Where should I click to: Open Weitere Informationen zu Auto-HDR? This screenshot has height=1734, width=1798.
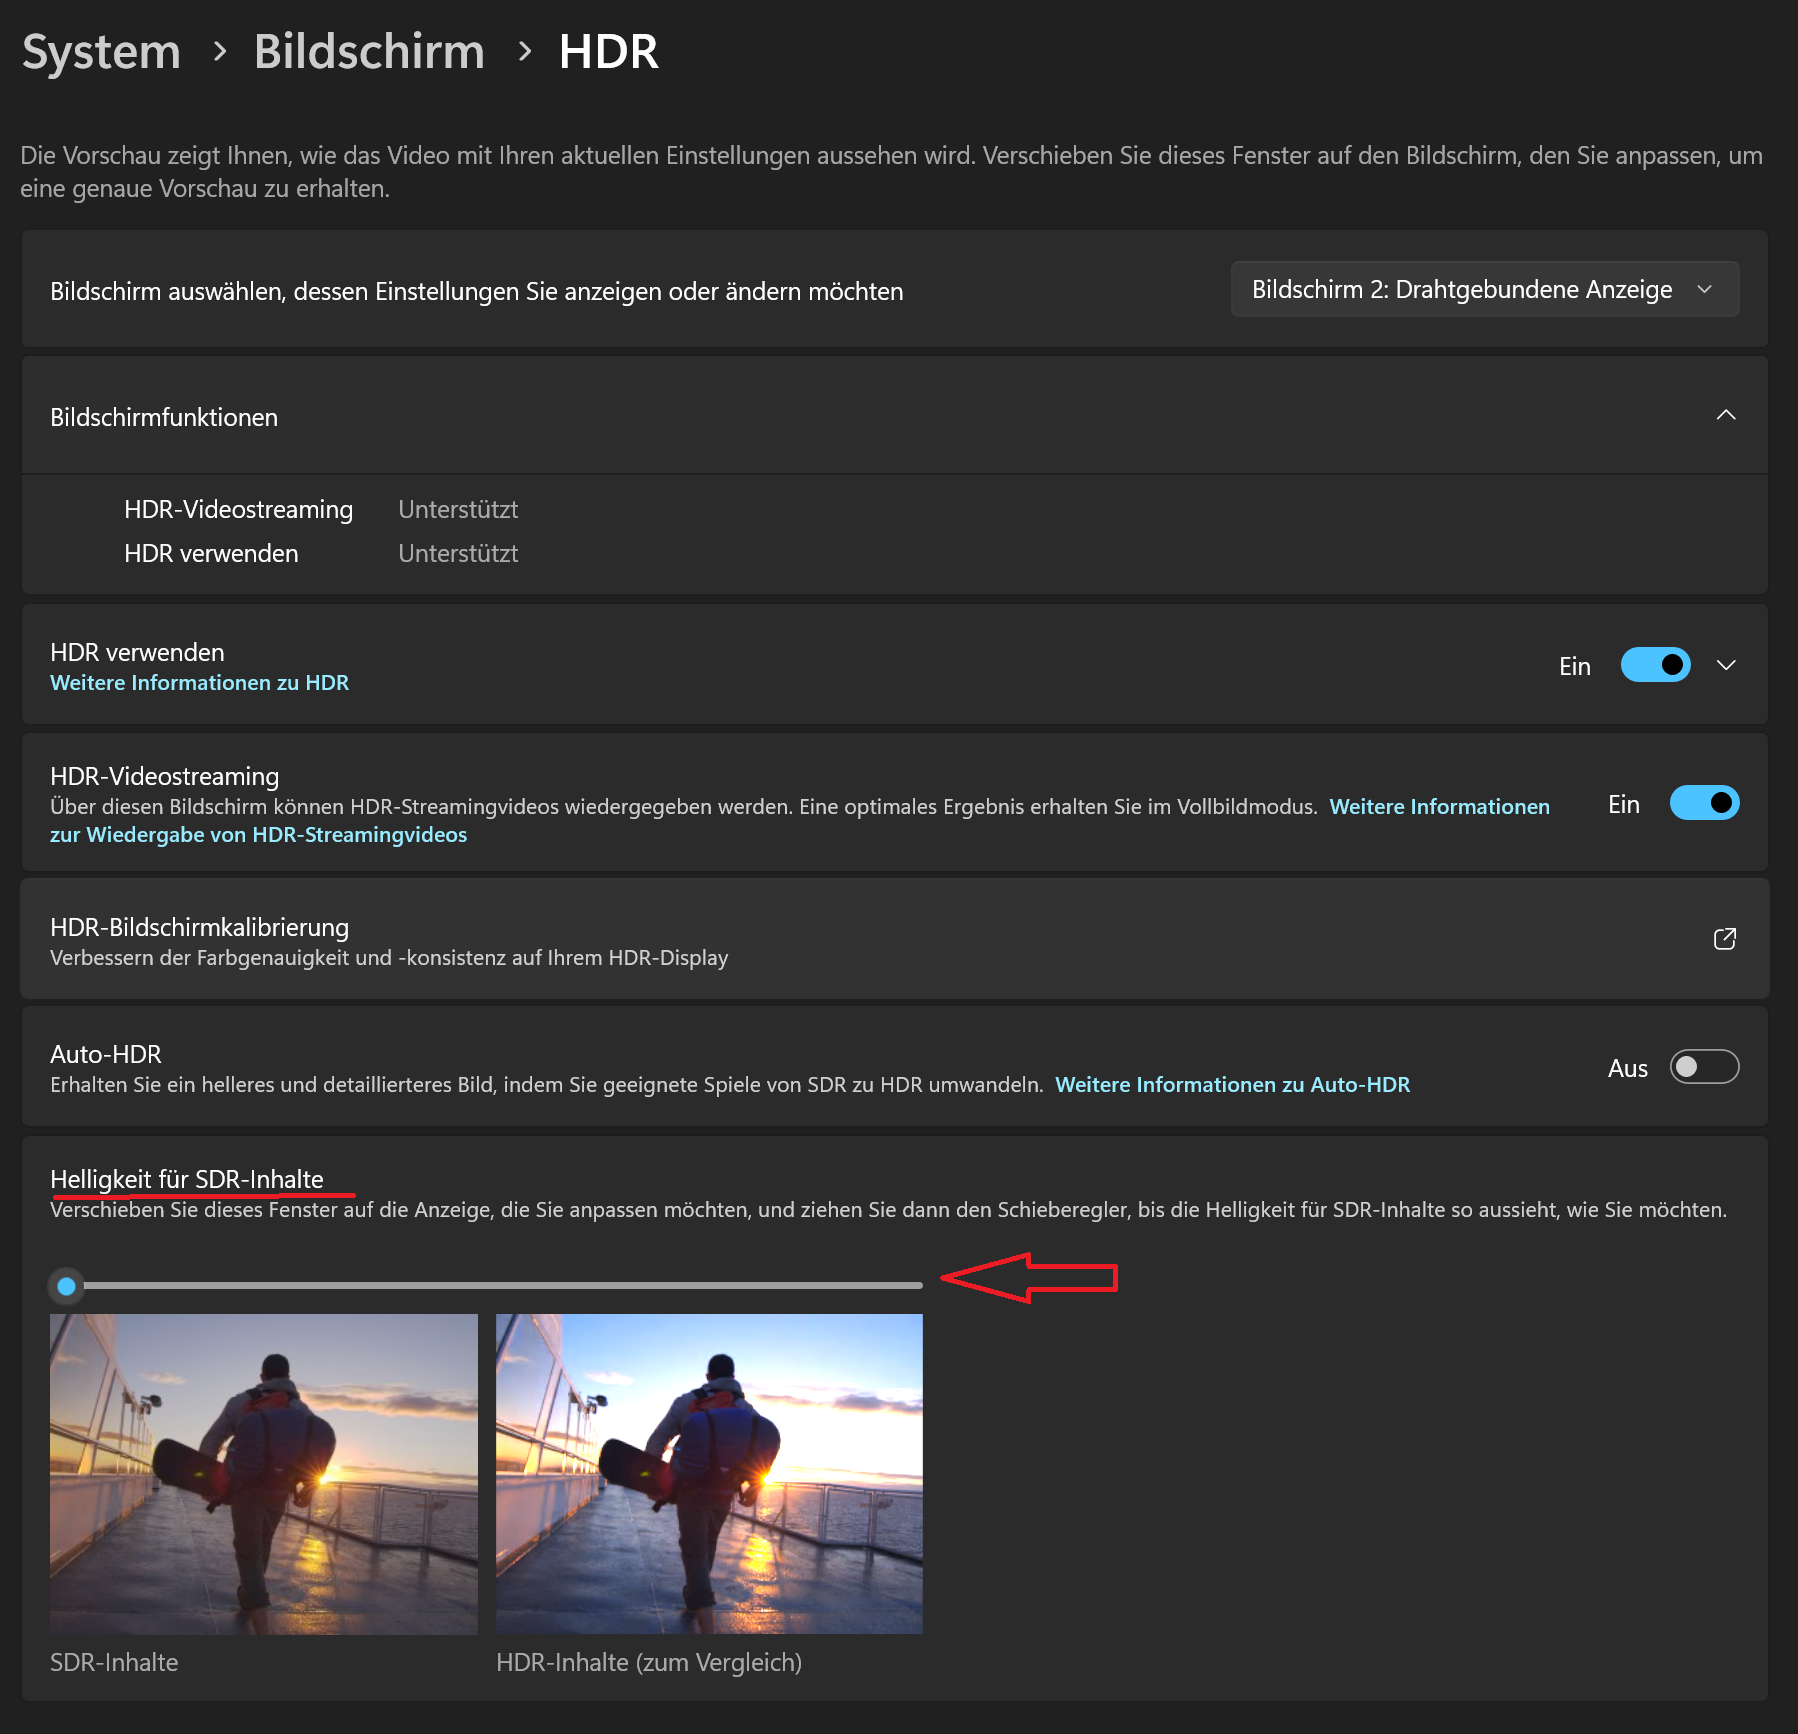click(x=1232, y=1083)
